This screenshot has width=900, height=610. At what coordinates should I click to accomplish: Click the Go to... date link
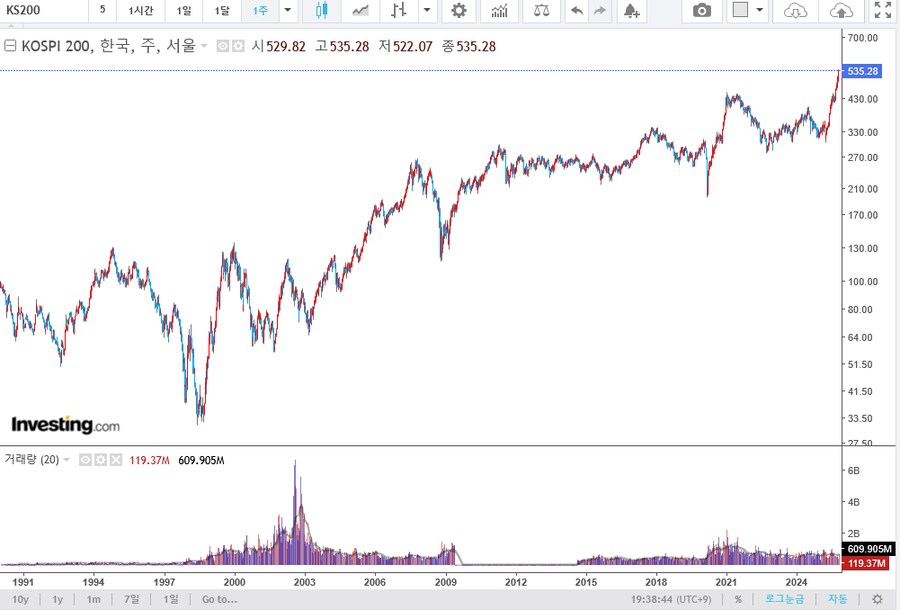(219, 599)
